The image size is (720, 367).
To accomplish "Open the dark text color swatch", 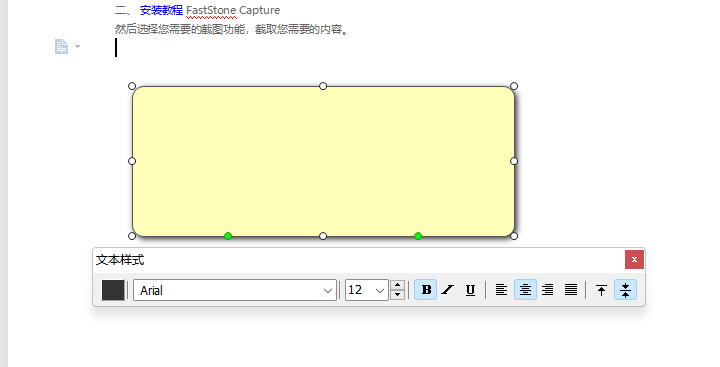I will click(x=113, y=290).
